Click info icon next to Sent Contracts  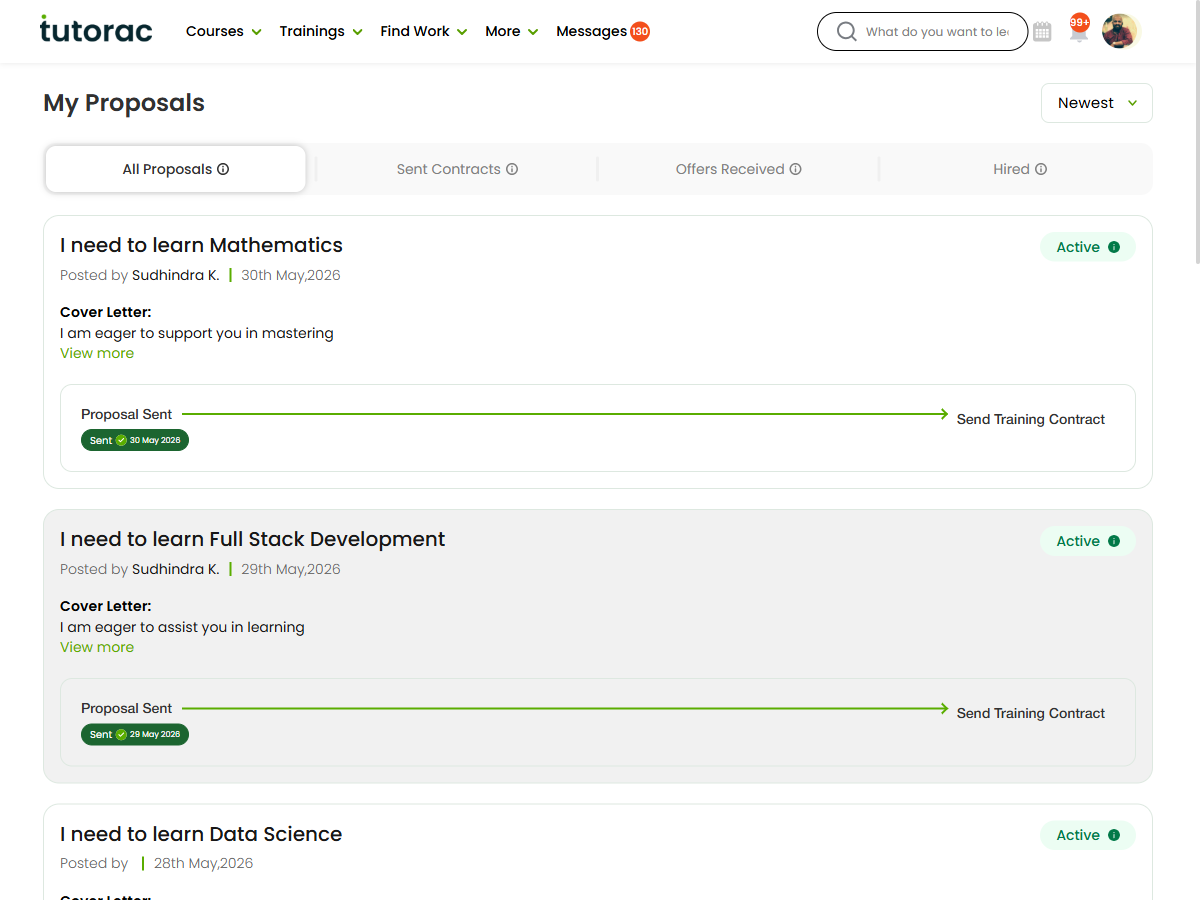click(512, 169)
